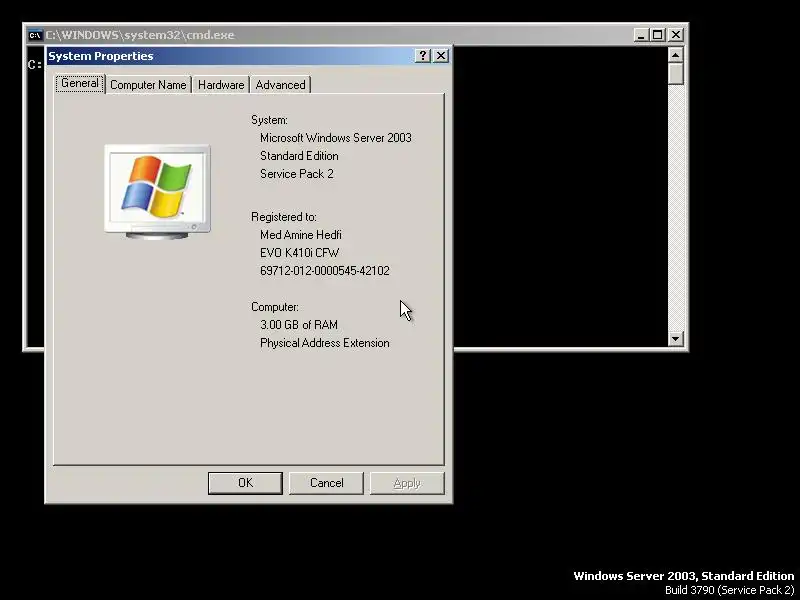
Task: Open the Advanced tab
Action: (280, 85)
